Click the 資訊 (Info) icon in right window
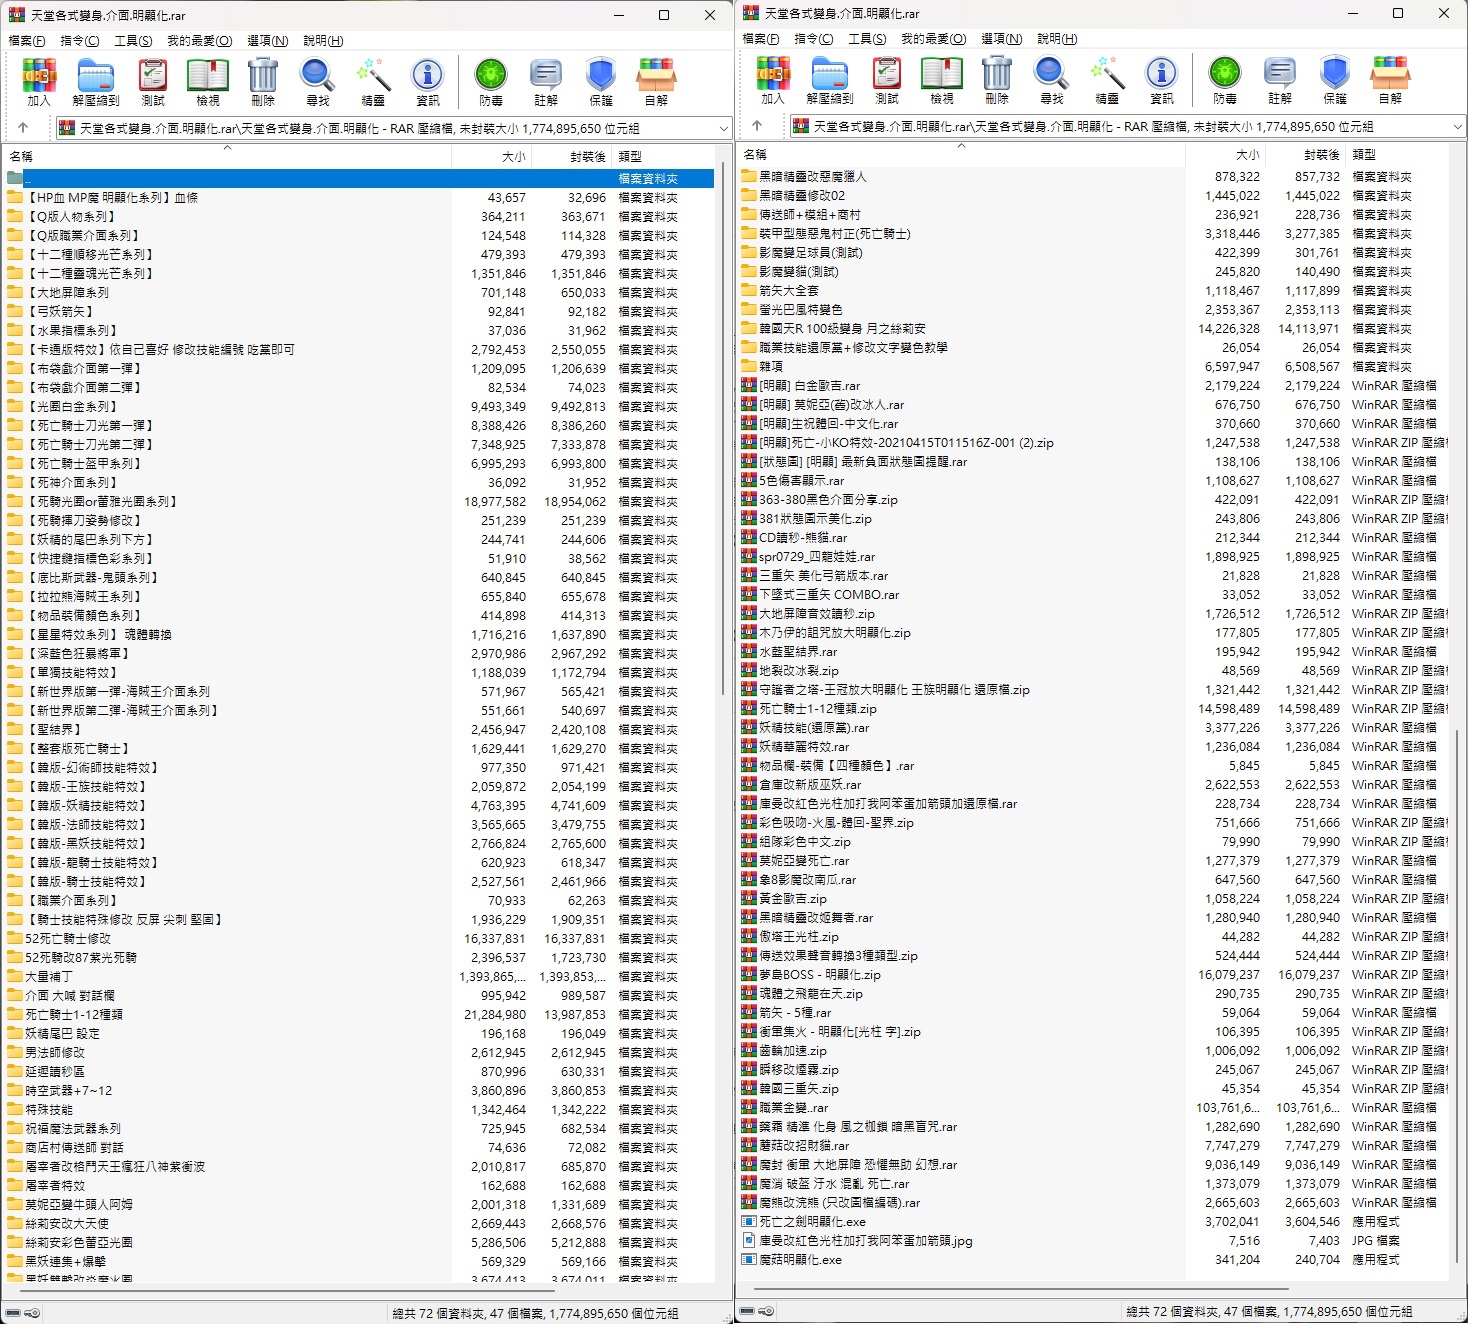Image resolution: width=1468 pixels, height=1326 pixels. pyautogui.click(x=1162, y=80)
